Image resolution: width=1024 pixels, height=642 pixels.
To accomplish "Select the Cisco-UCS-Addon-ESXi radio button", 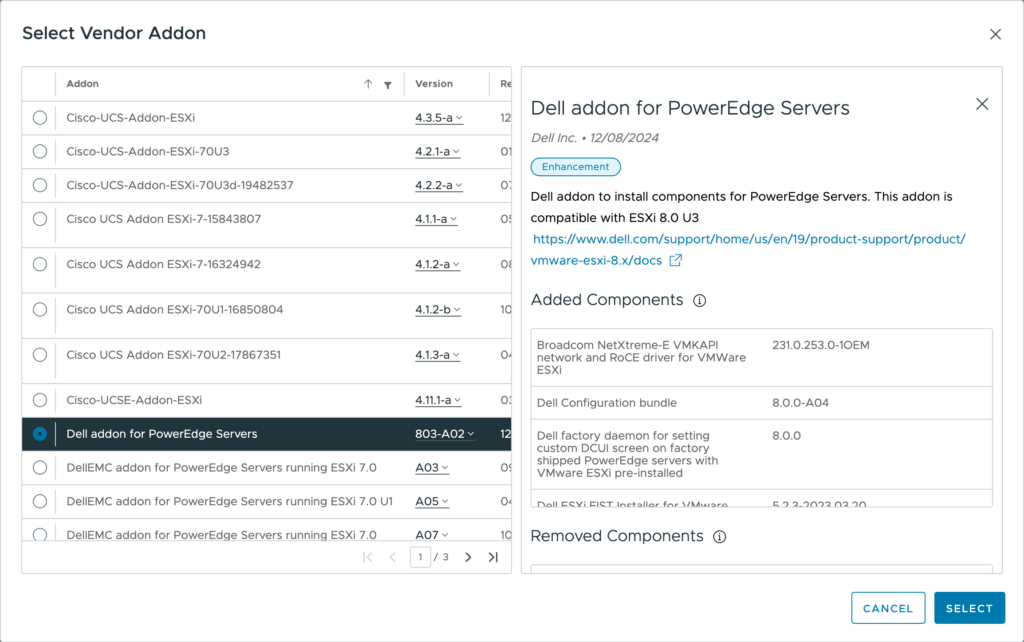I will point(40,118).
